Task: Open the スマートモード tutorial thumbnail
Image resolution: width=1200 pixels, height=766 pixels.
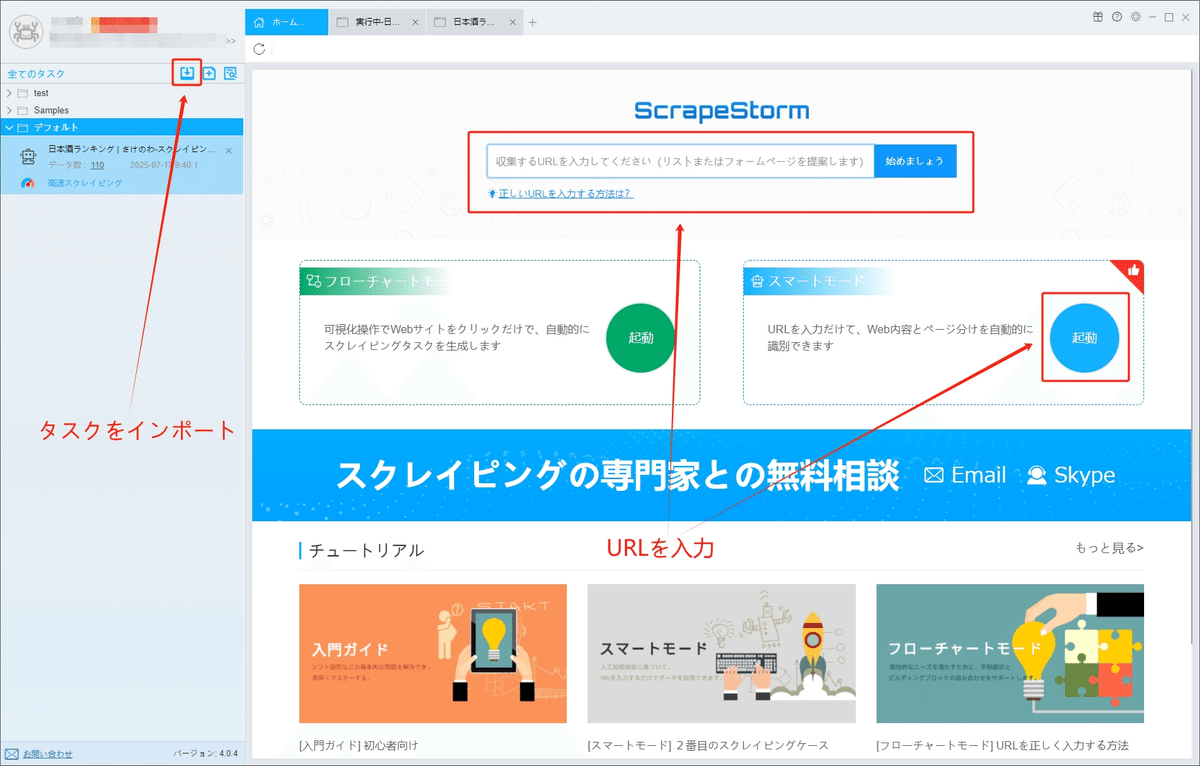Action: 721,654
